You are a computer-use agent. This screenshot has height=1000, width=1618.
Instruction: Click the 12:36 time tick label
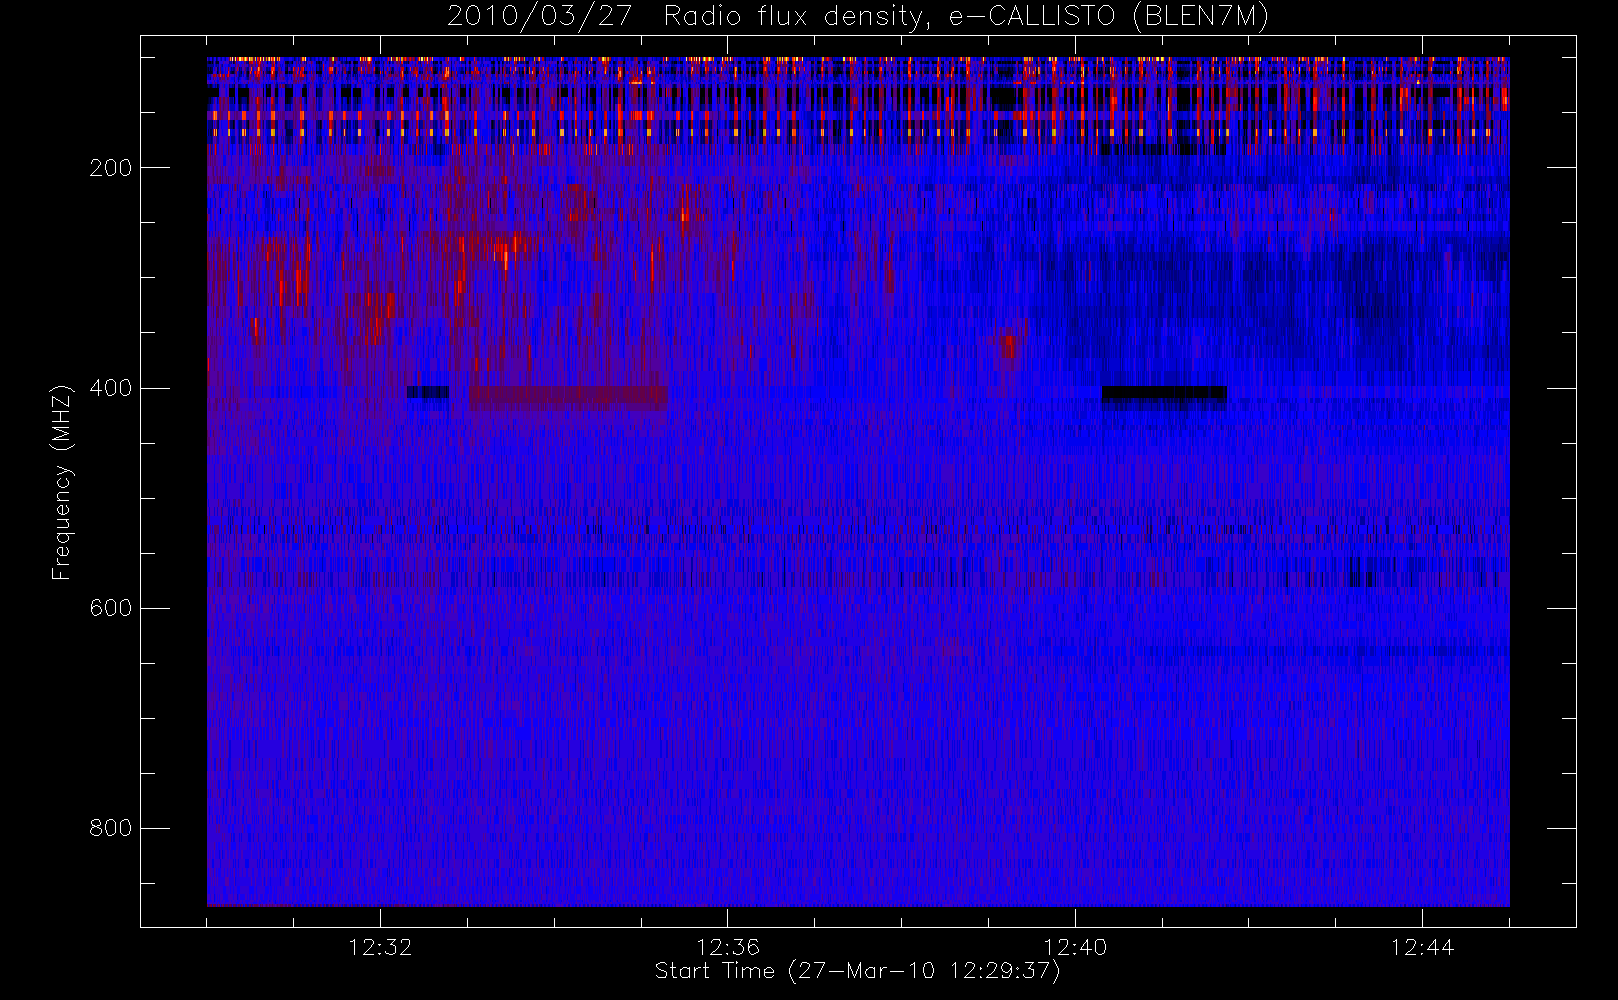[x=728, y=947]
